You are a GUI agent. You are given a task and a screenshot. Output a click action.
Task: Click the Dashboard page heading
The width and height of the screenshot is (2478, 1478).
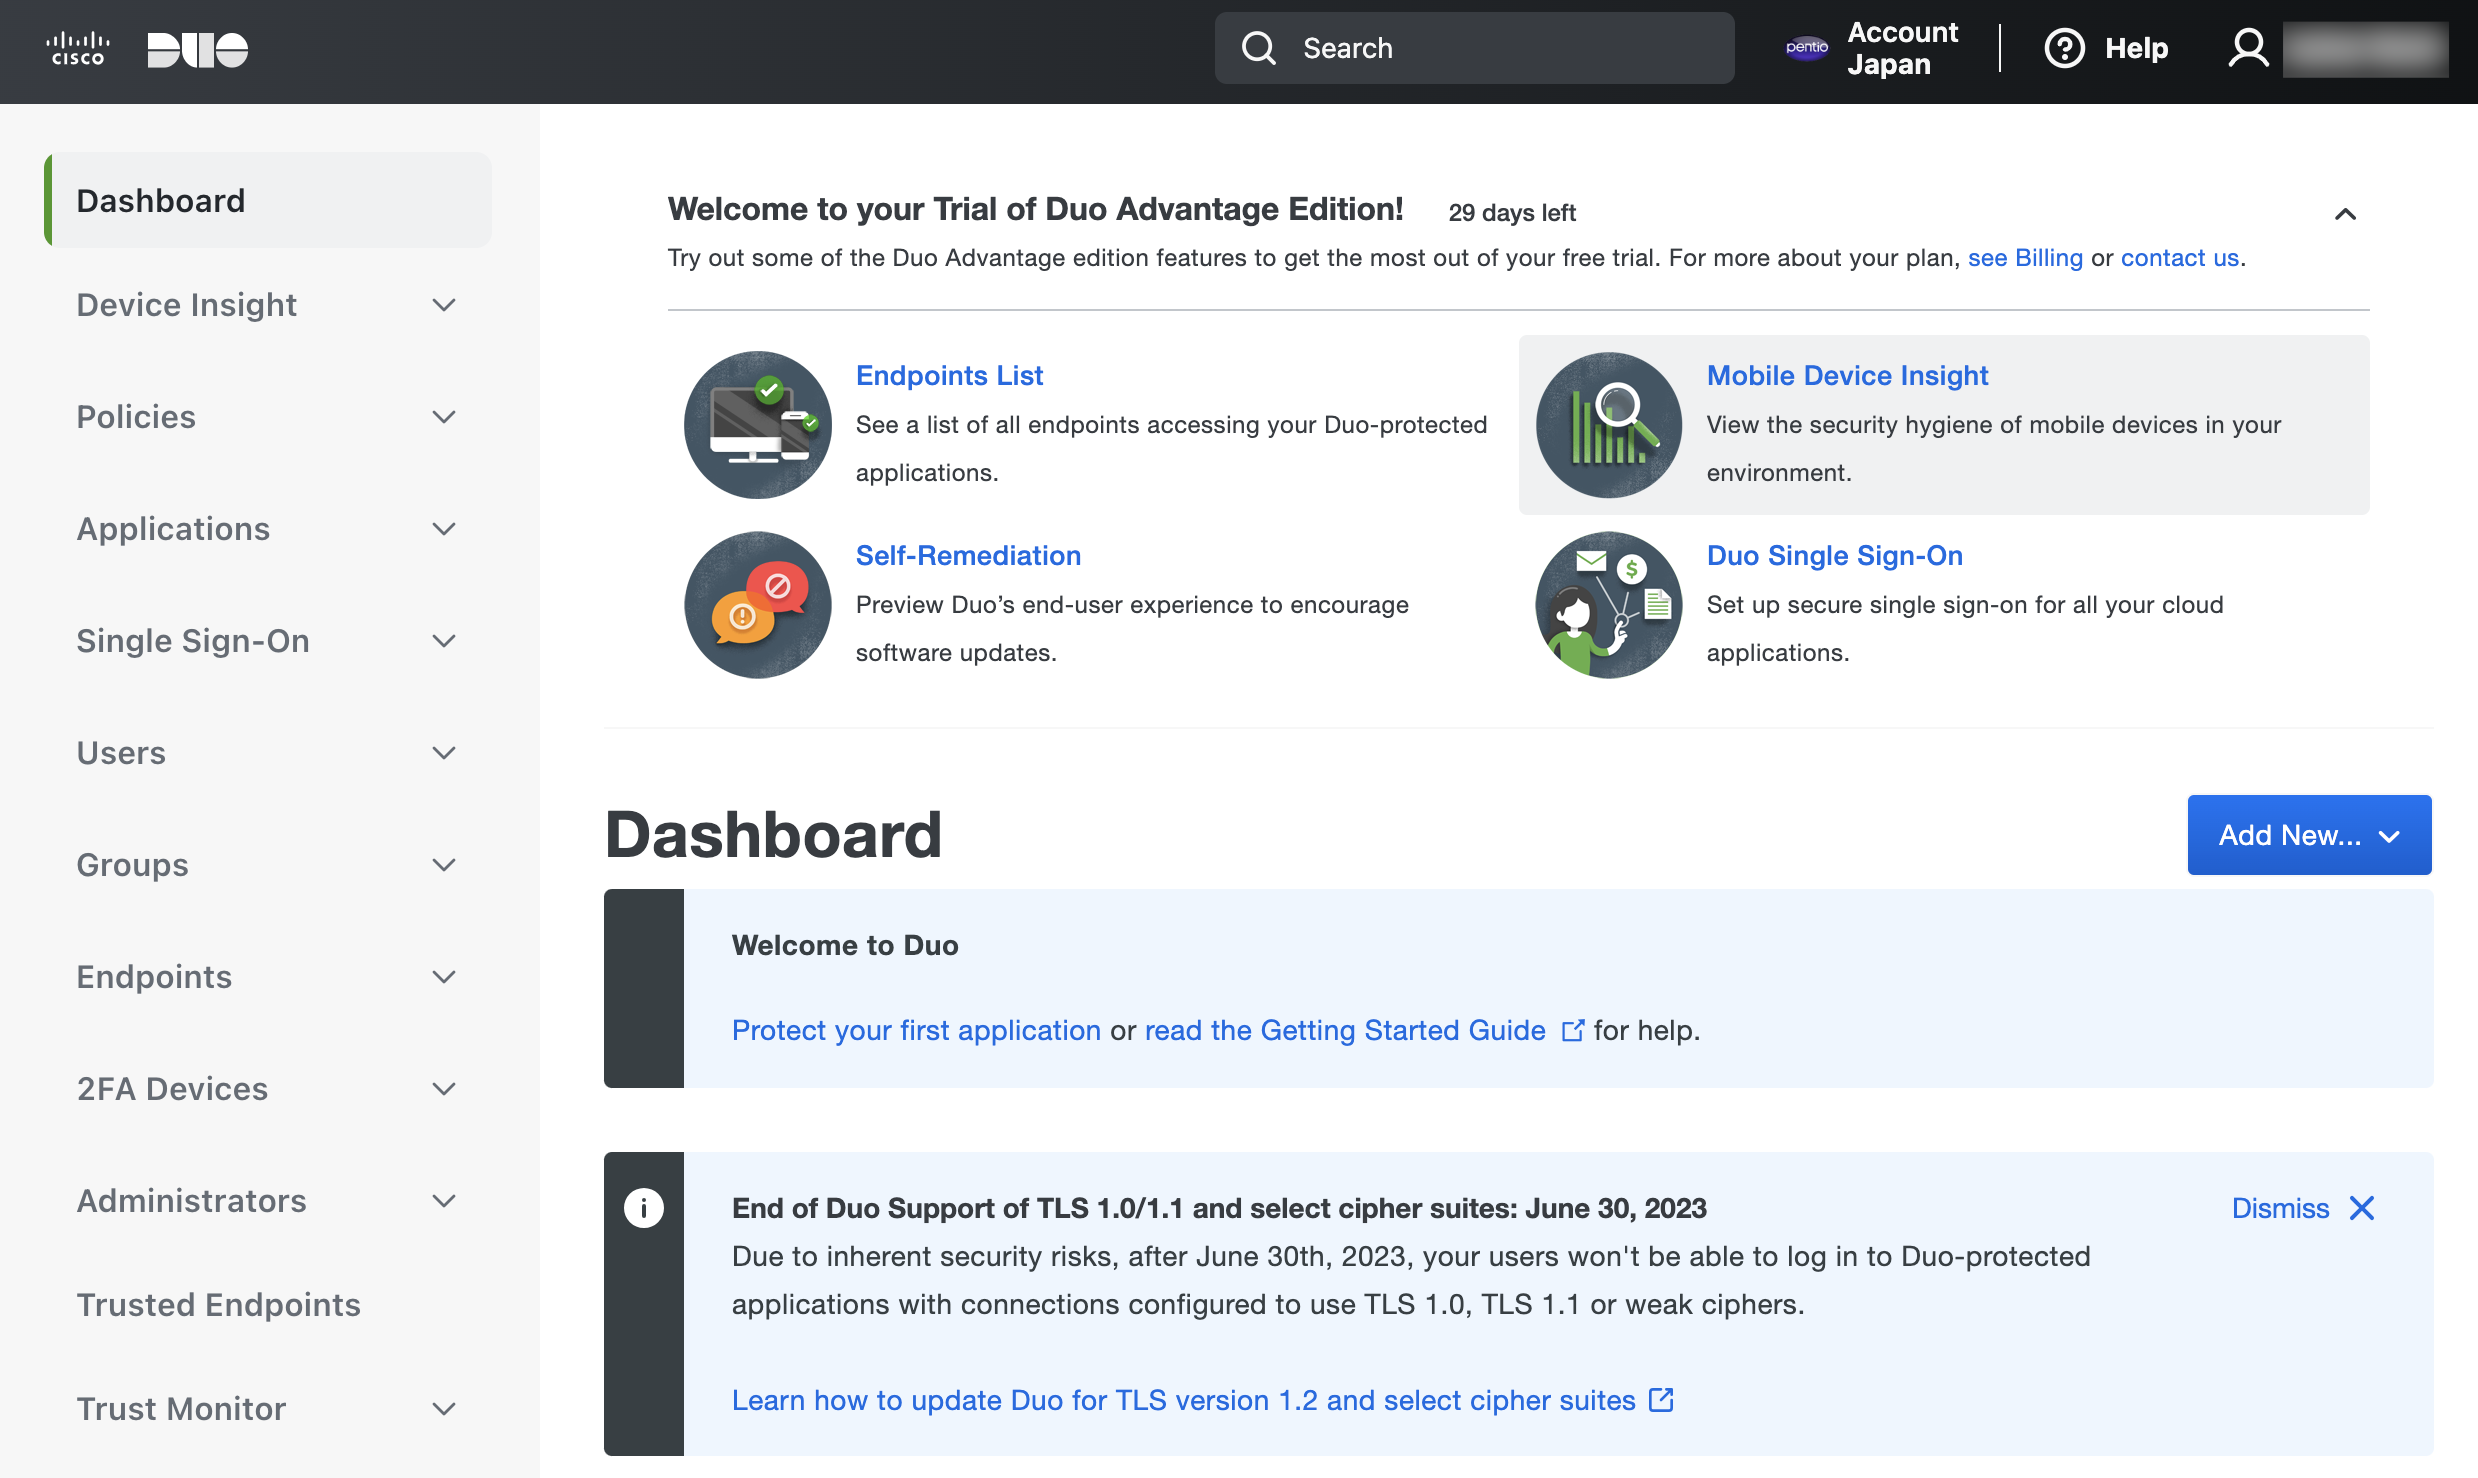[x=773, y=835]
